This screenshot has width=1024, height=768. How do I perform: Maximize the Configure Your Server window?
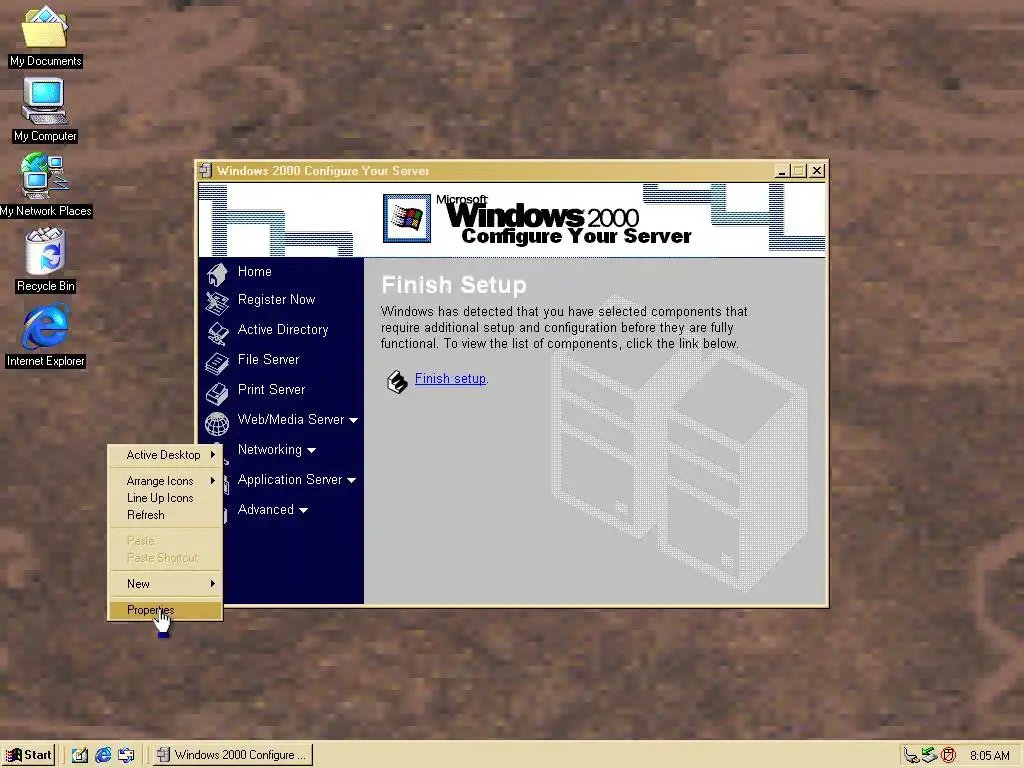798,171
